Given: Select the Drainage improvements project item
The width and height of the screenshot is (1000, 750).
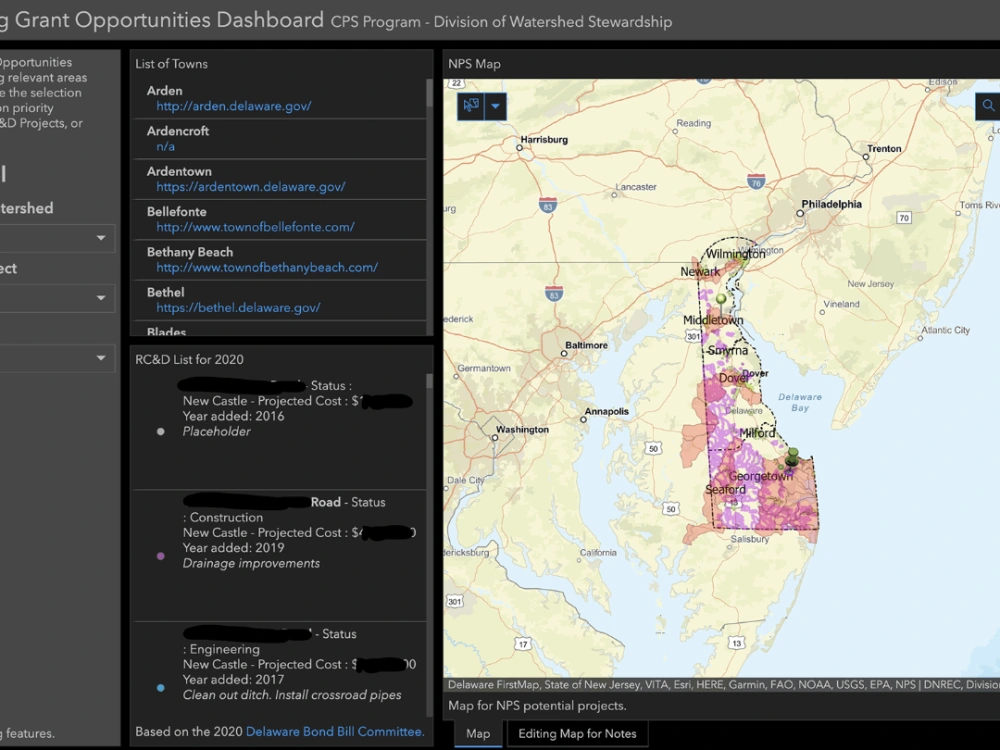Looking at the screenshot, I should click(279, 555).
